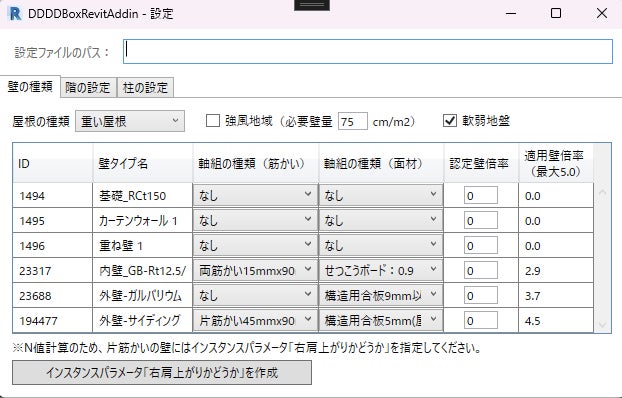Image resolution: width=622 pixels, height=398 pixels.
Task: Open the 構造用合板9mm以 dropdown
Action: 381,295
